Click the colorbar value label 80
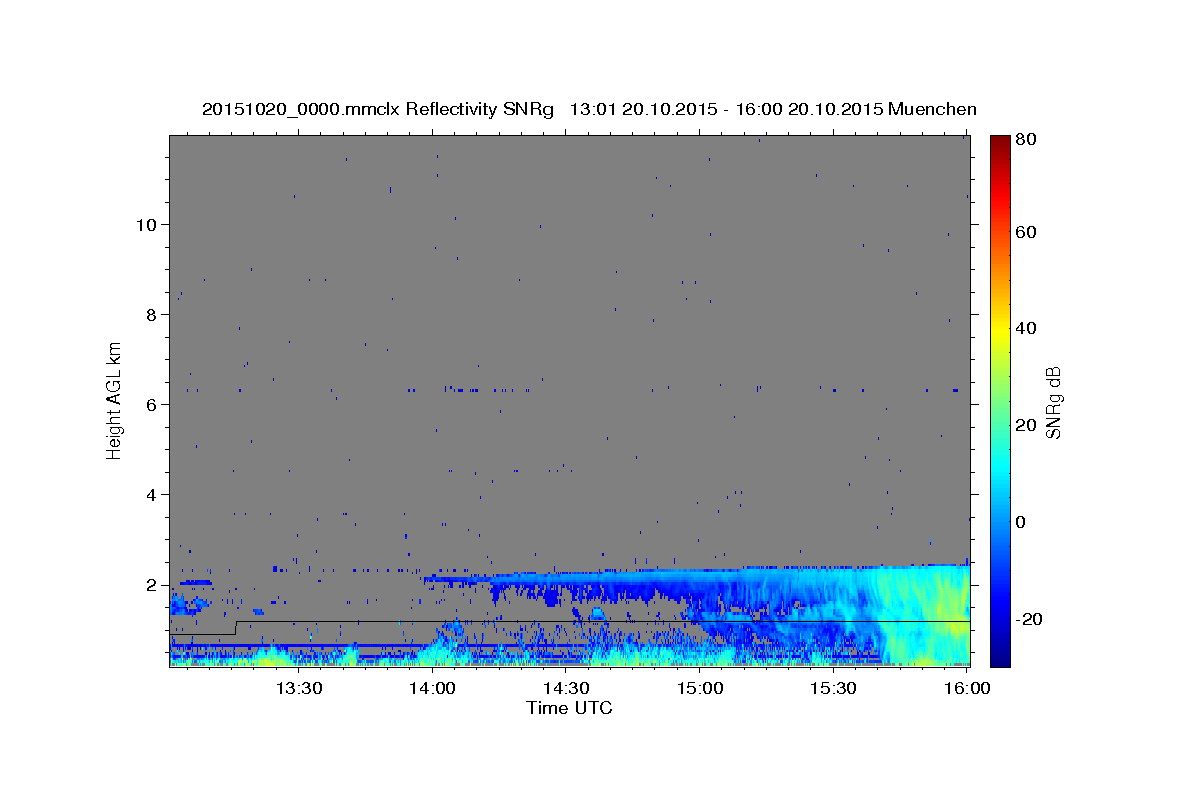Viewport: 1200px width, 800px height. (x=1025, y=140)
